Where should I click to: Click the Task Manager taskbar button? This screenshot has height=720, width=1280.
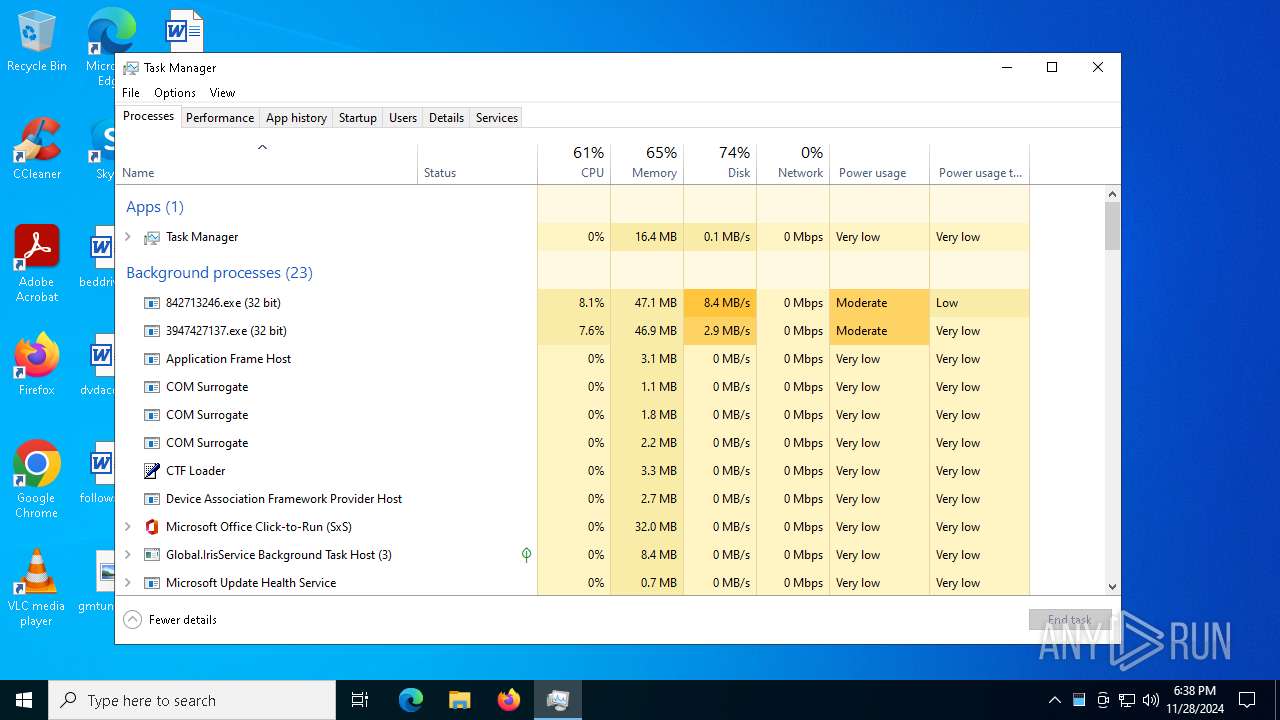558,700
